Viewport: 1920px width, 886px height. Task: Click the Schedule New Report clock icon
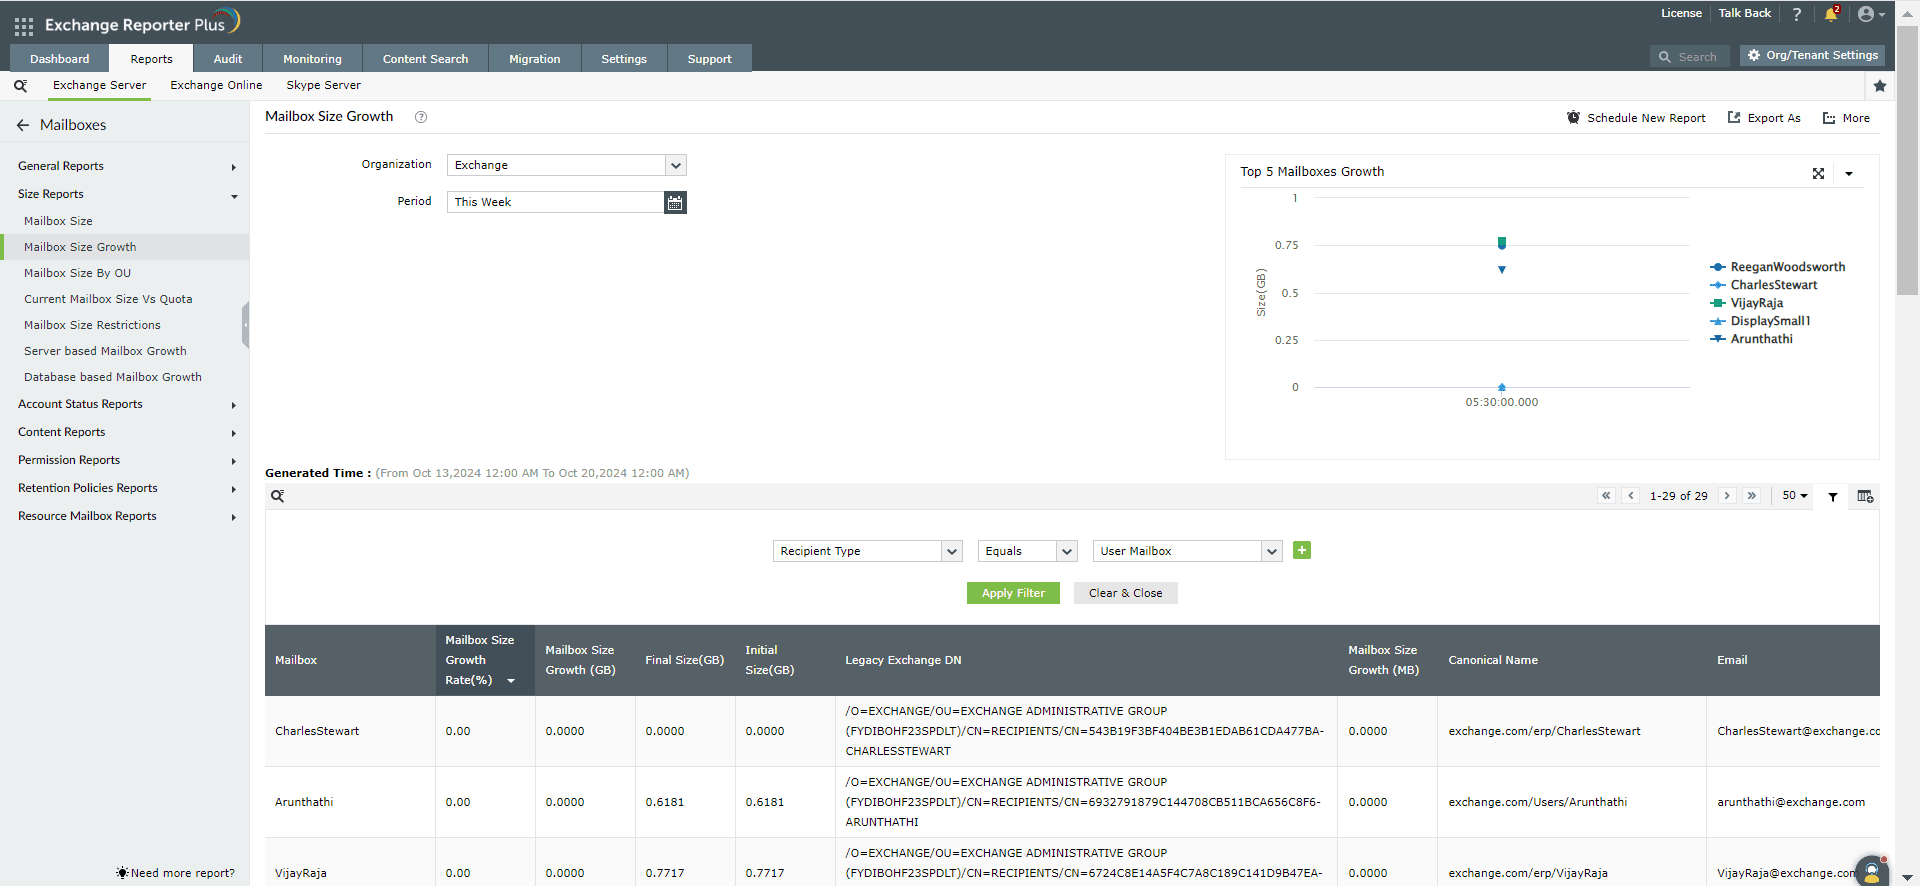coord(1574,117)
